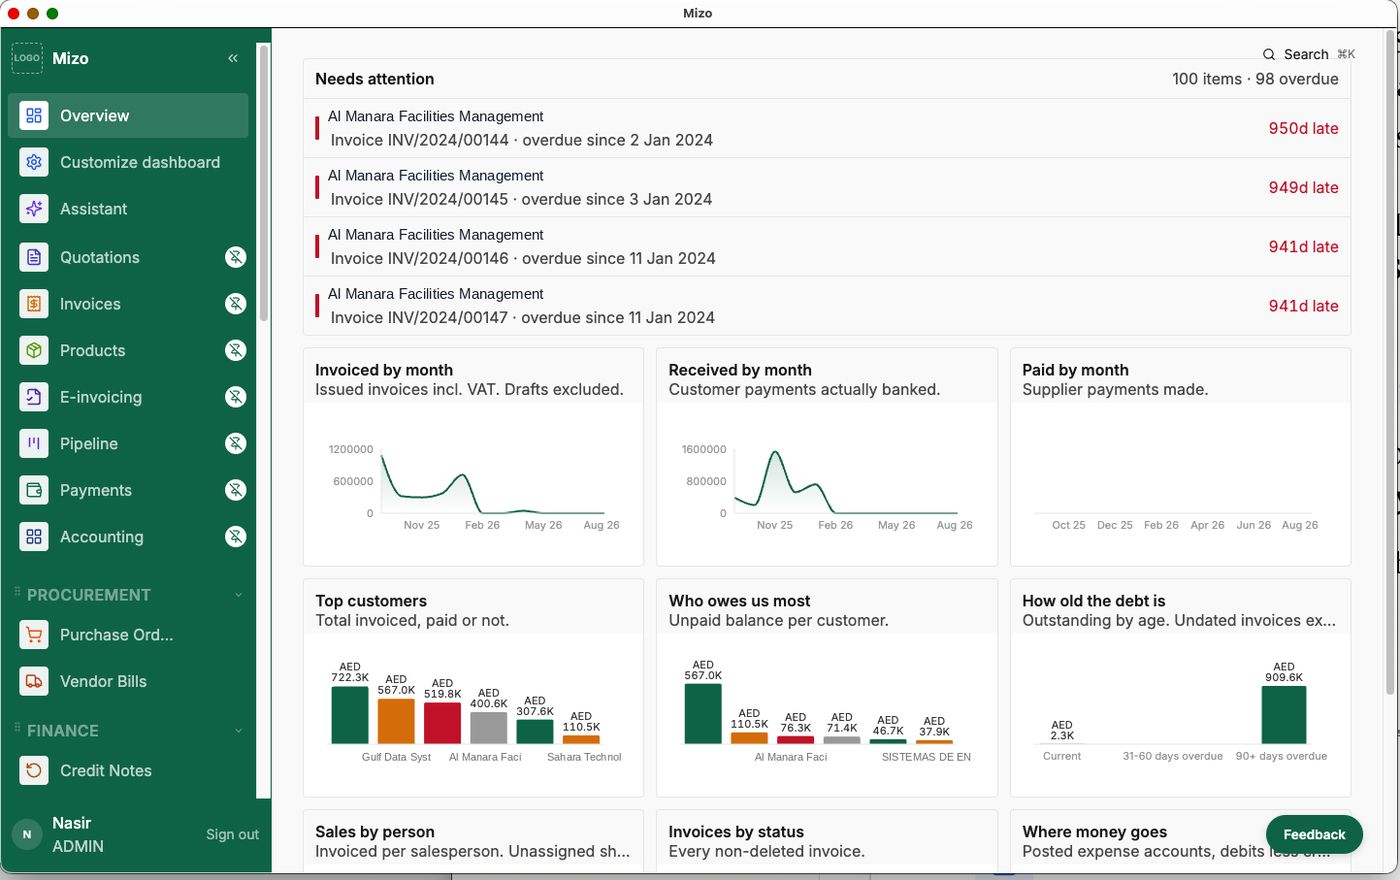
Task: Toggle the pin next to Accounting
Action: [236, 537]
